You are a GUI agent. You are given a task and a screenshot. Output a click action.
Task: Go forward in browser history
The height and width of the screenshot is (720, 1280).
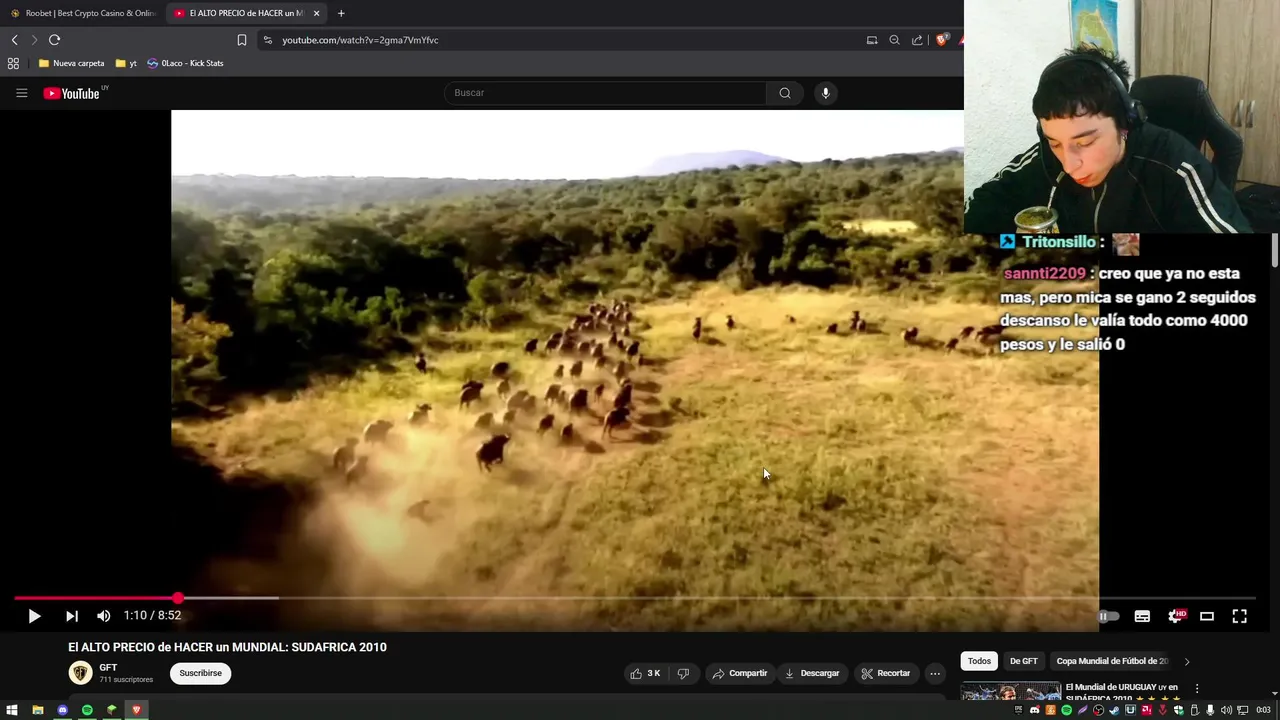(34, 40)
